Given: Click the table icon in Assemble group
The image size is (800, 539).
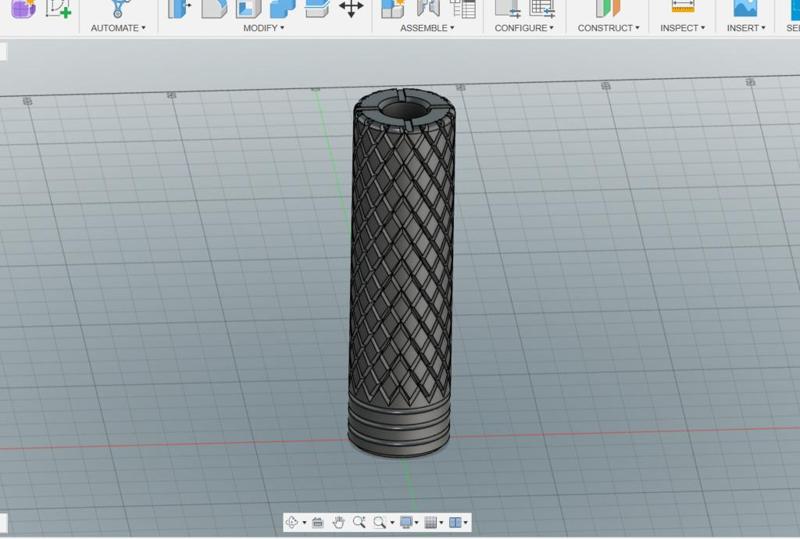Looking at the screenshot, I should pyautogui.click(x=463, y=8).
